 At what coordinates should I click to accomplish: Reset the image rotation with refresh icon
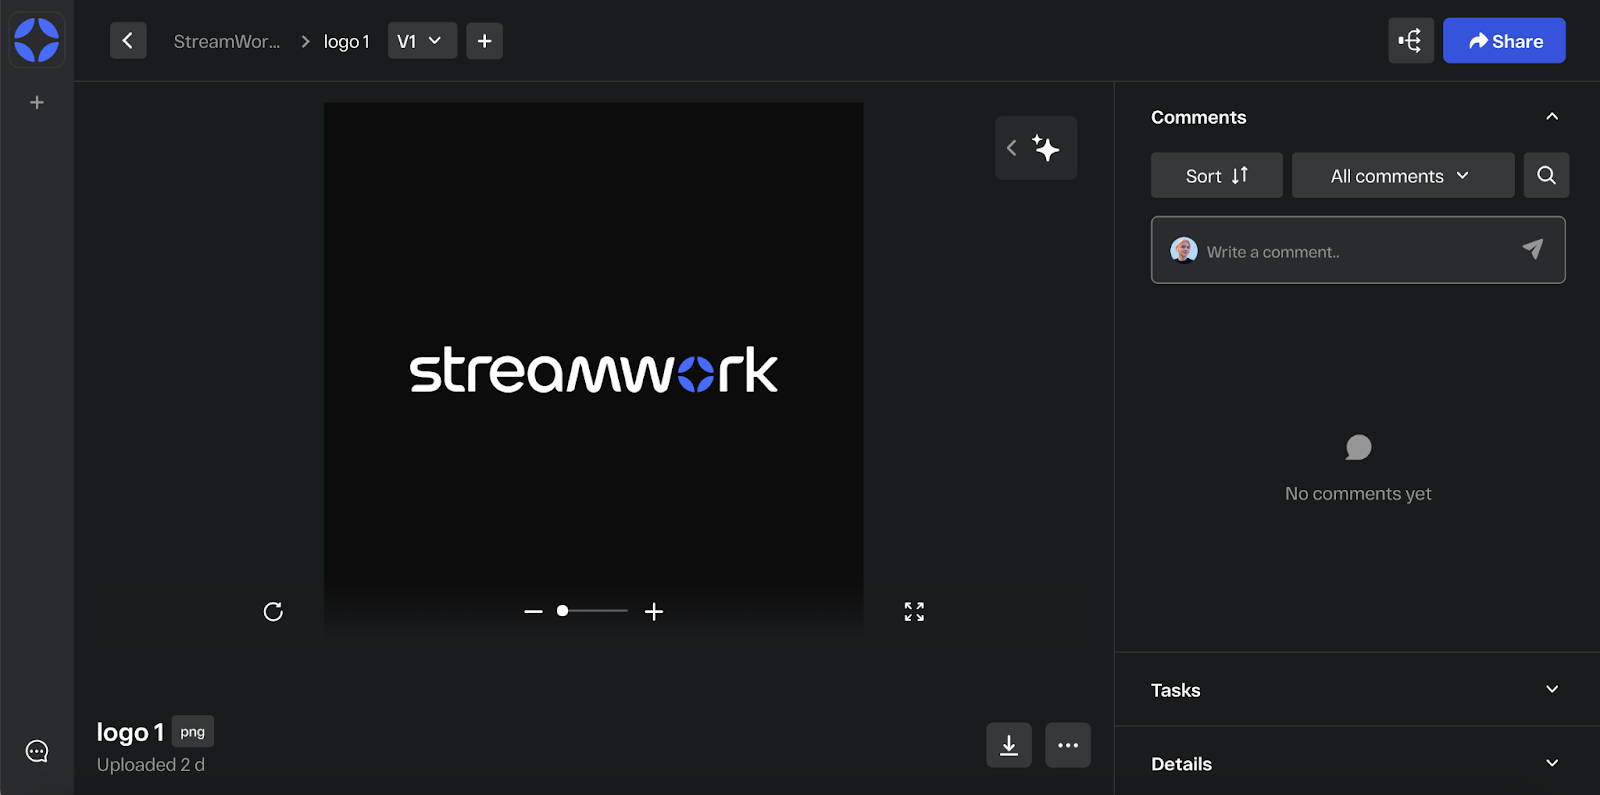pyautogui.click(x=273, y=612)
